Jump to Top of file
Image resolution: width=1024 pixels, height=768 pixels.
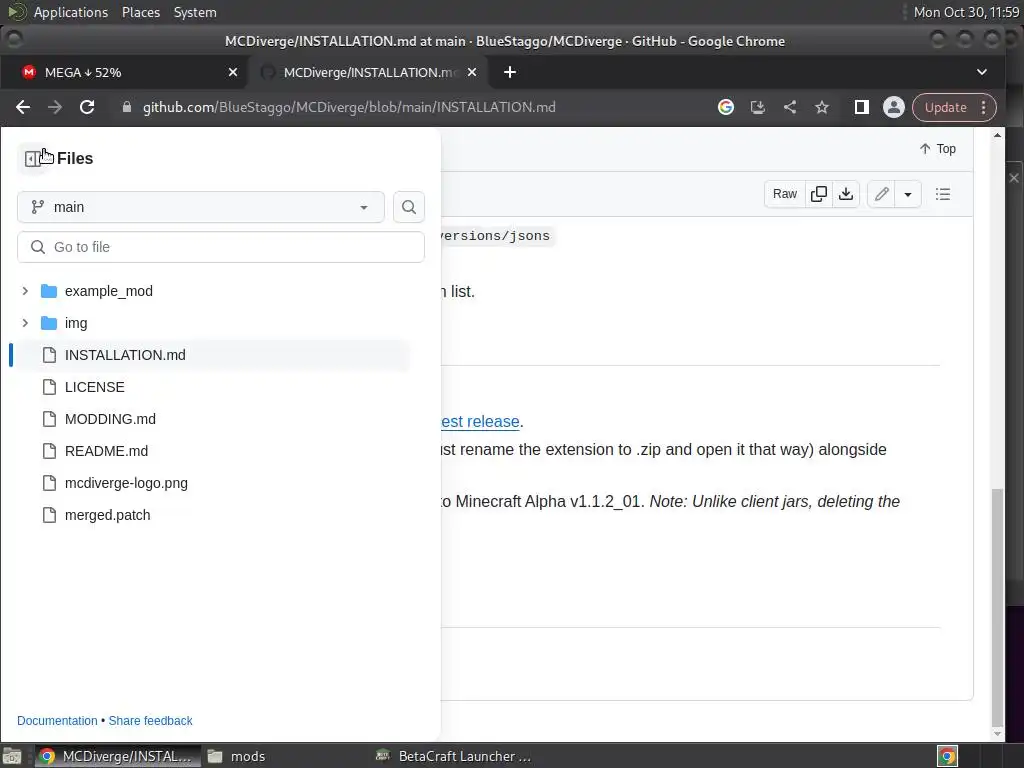[x=938, y=149]
